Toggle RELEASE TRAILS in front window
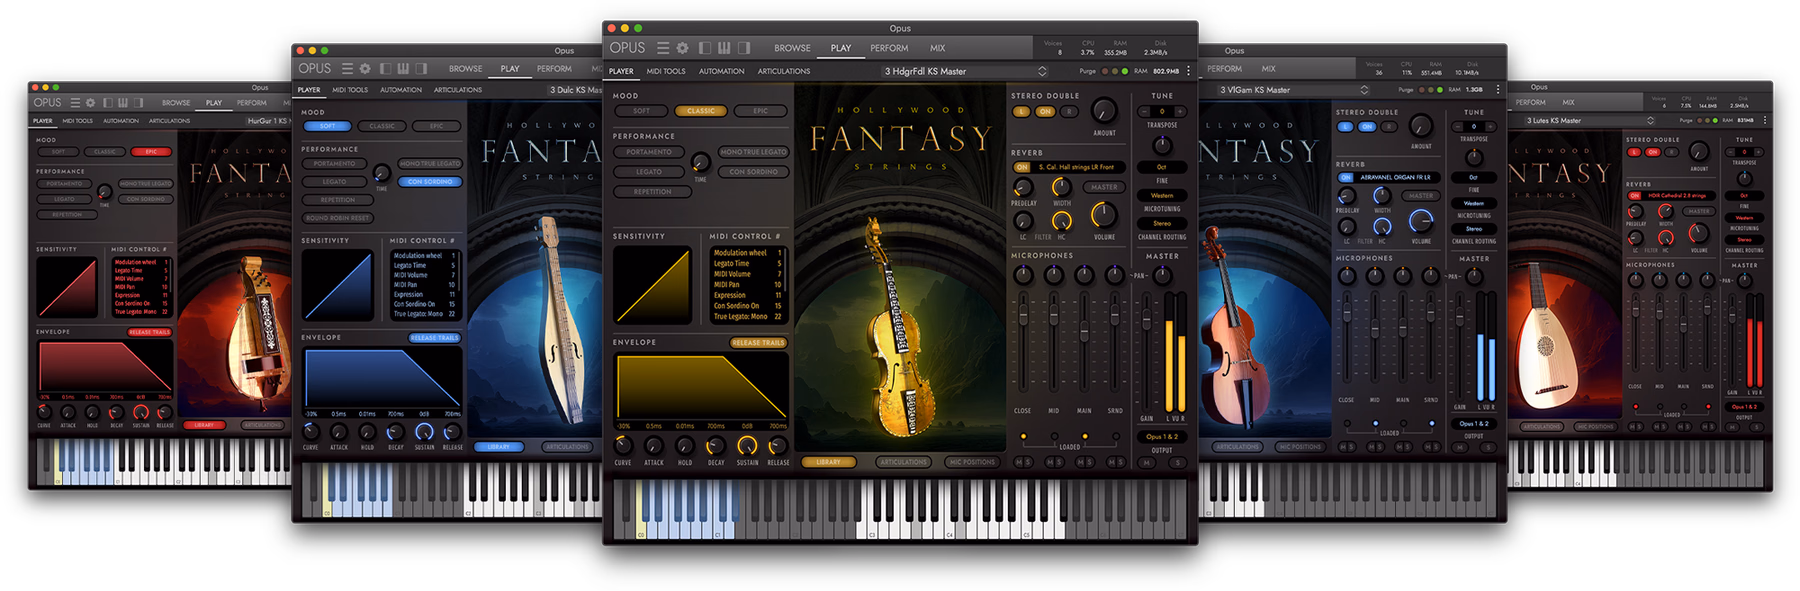Image resolution: width=1800 pixels, height=591 pixels. (x=758, y=343)
